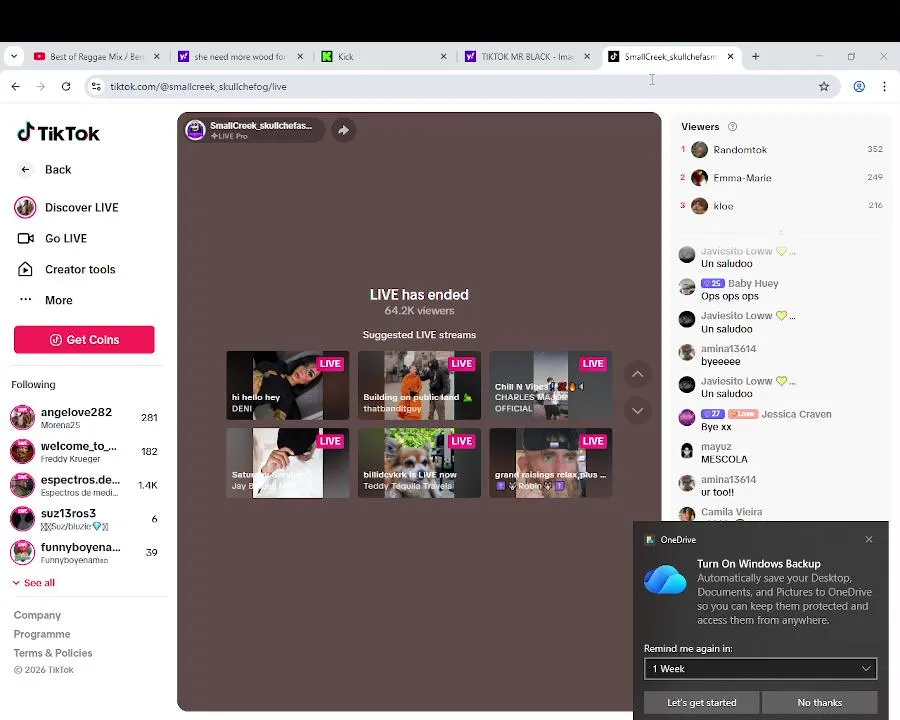Open Discover LIVE avatar icon
The width and height of the screenshot is (900, 720).
point(25,207)
